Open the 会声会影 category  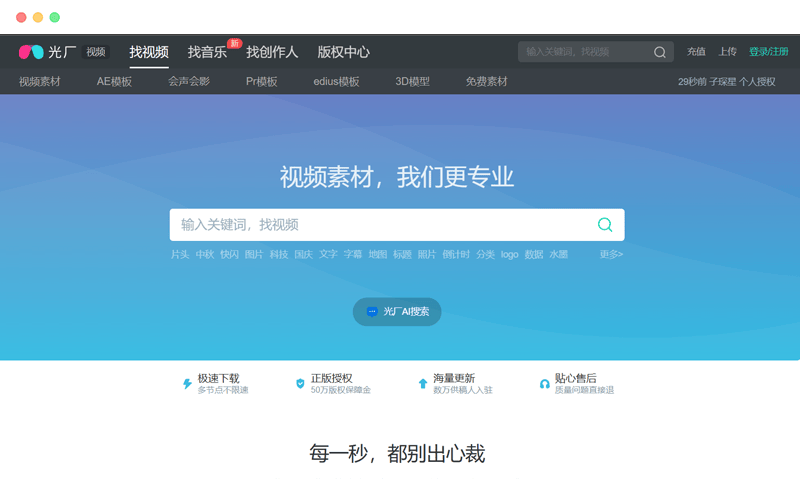click(189, 82)
